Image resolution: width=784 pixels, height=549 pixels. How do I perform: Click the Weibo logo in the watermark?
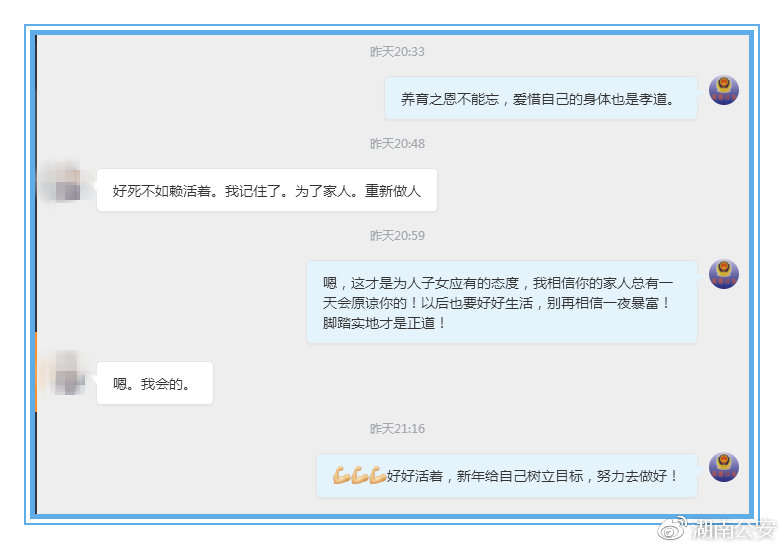(x=672, y=529)
